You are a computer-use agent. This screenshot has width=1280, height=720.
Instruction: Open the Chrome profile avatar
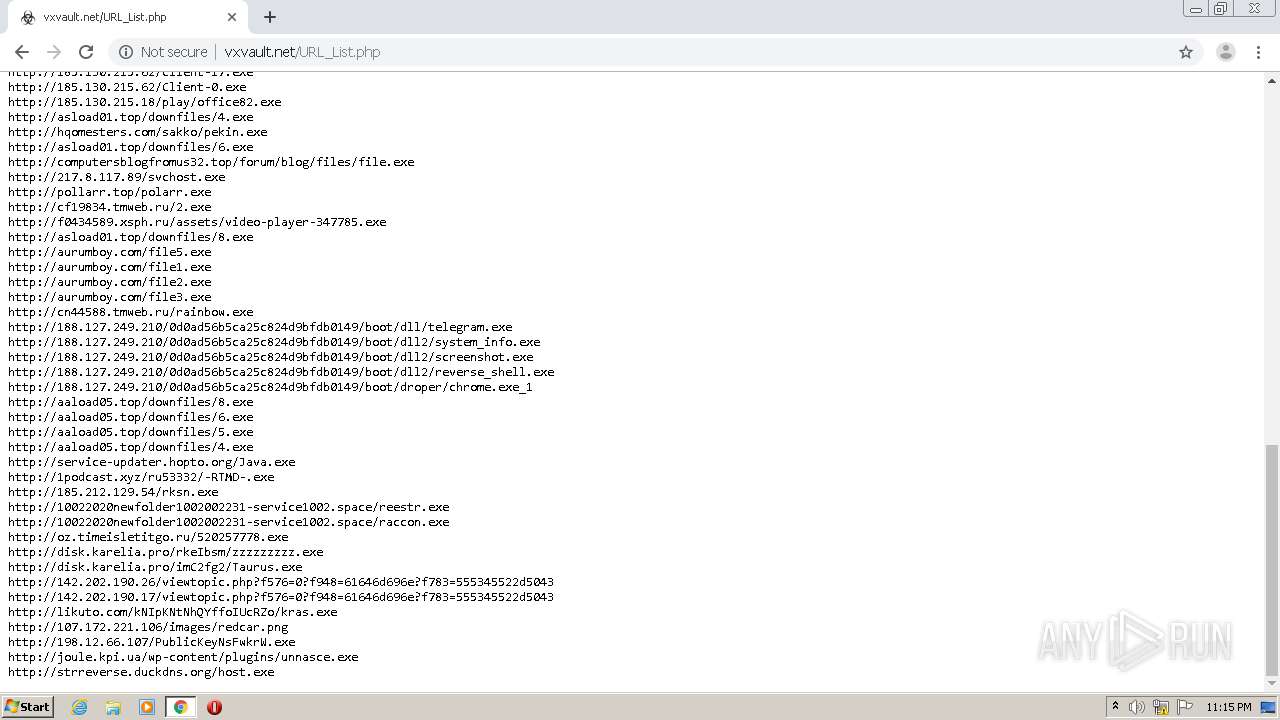[x=1225, y=52]
